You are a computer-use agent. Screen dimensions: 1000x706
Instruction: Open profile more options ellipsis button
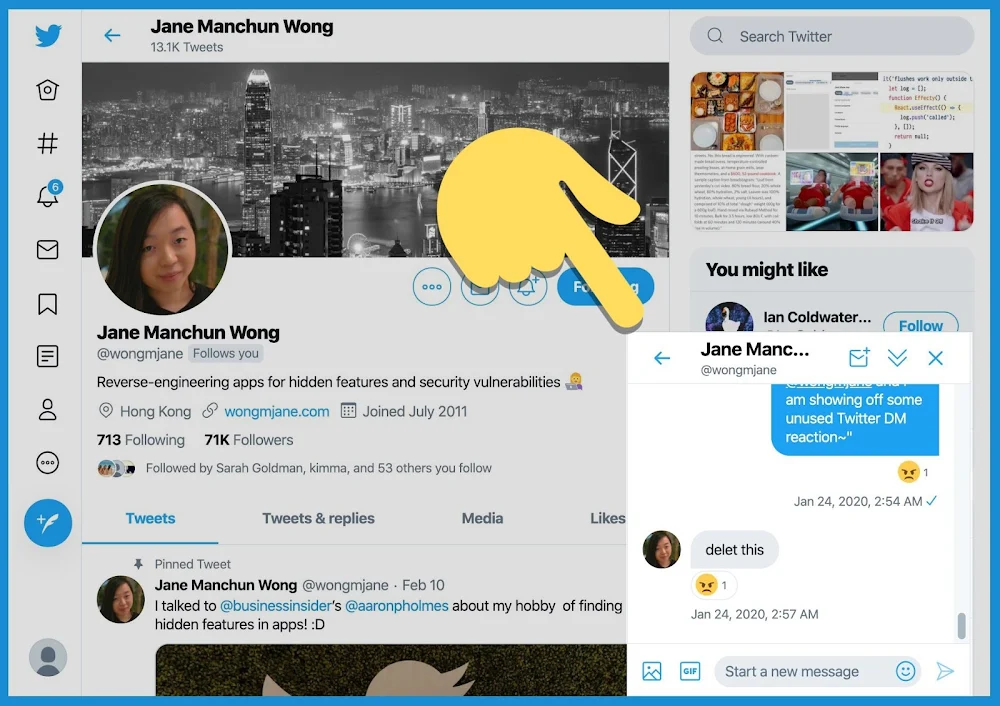(432, 287)
